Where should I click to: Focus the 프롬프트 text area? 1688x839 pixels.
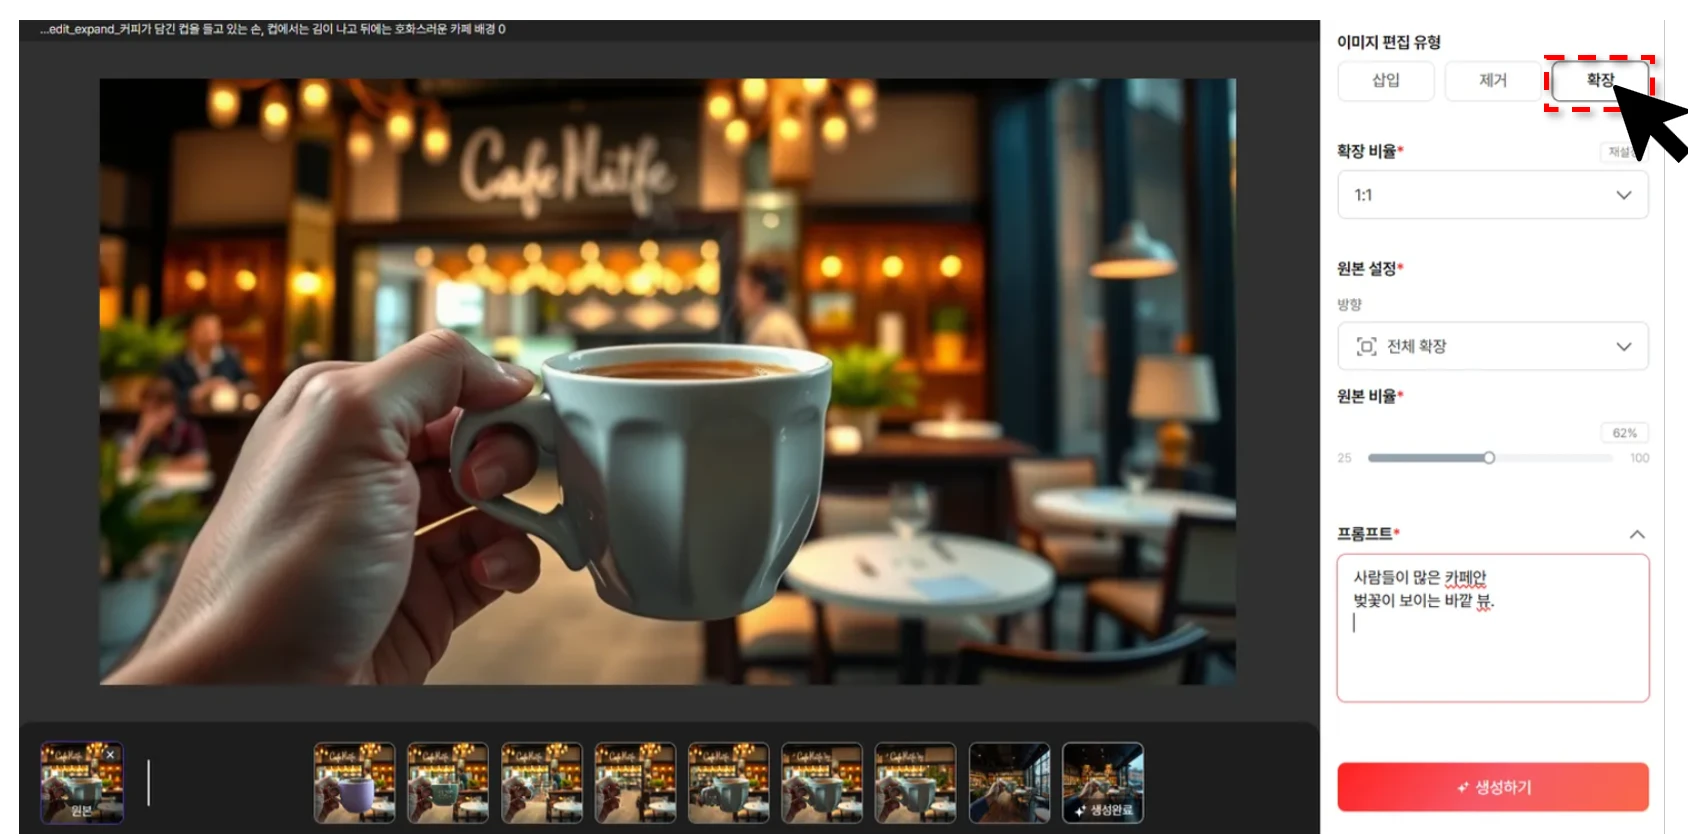1492,650
